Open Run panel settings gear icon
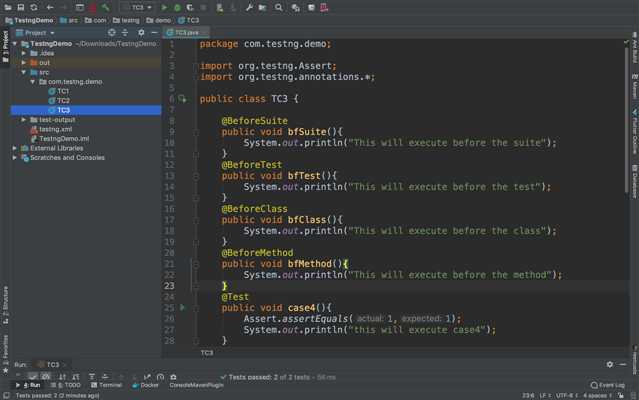Screen dimensions: 639x400 coord(610,365)
